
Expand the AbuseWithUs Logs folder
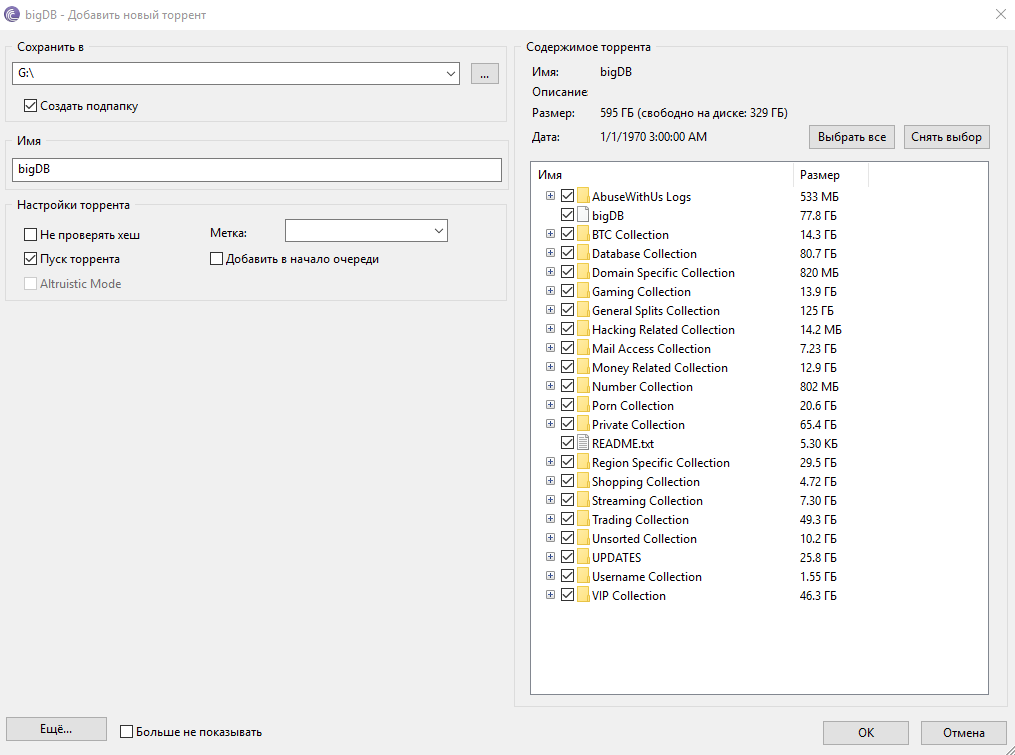[550, 196]
